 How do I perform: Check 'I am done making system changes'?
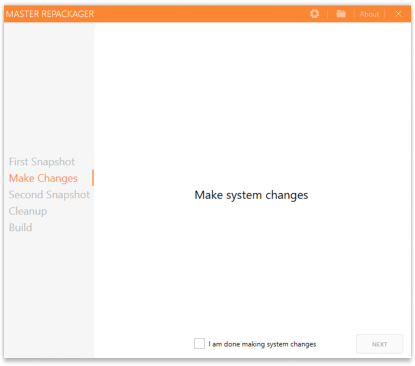[199, 344]
